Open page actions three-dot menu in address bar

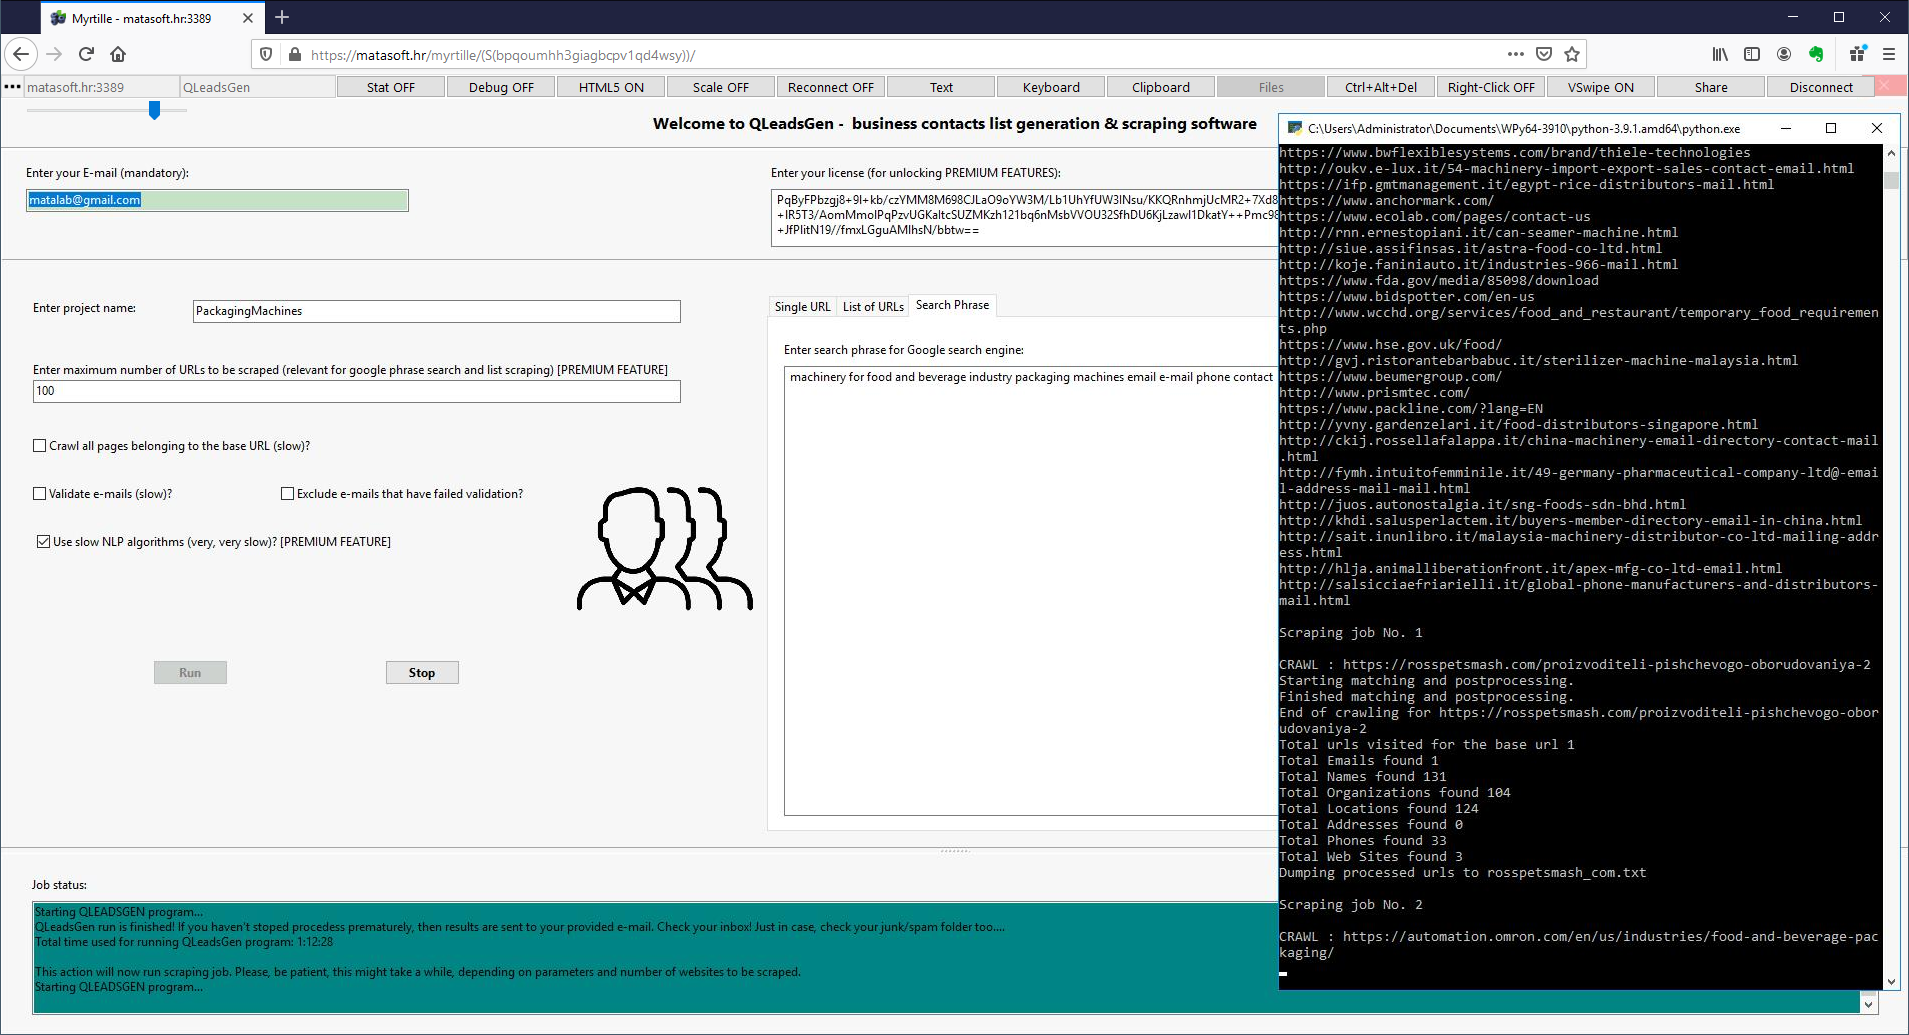tap(1516, 54)
